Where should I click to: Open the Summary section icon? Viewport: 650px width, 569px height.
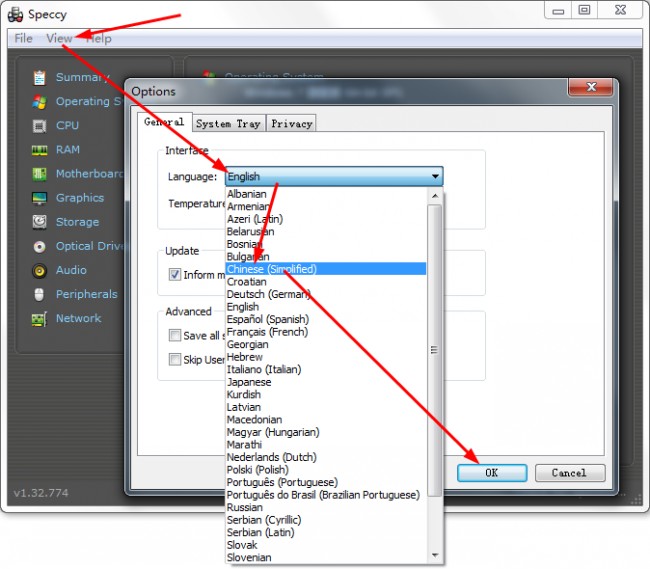tap(39, 77)
